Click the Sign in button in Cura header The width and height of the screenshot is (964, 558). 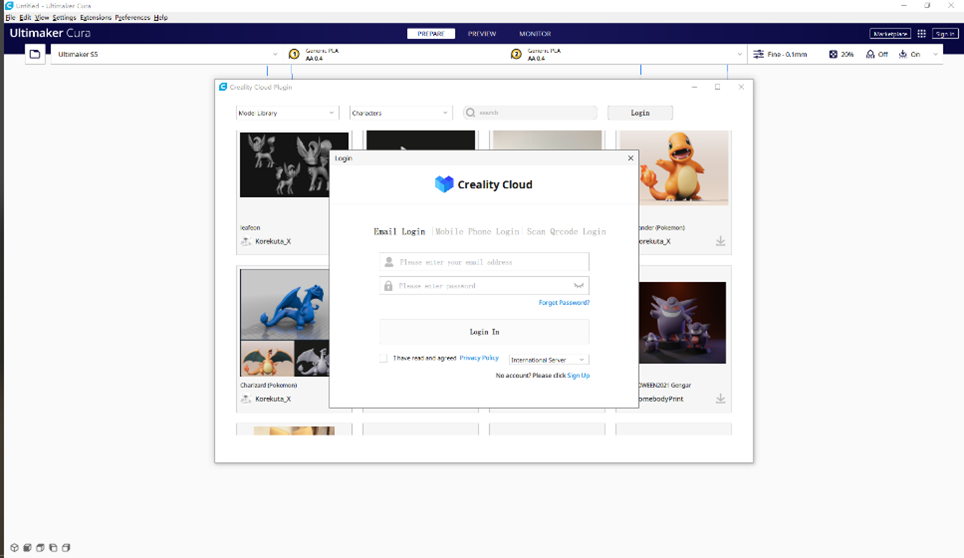tap(945, 34)
